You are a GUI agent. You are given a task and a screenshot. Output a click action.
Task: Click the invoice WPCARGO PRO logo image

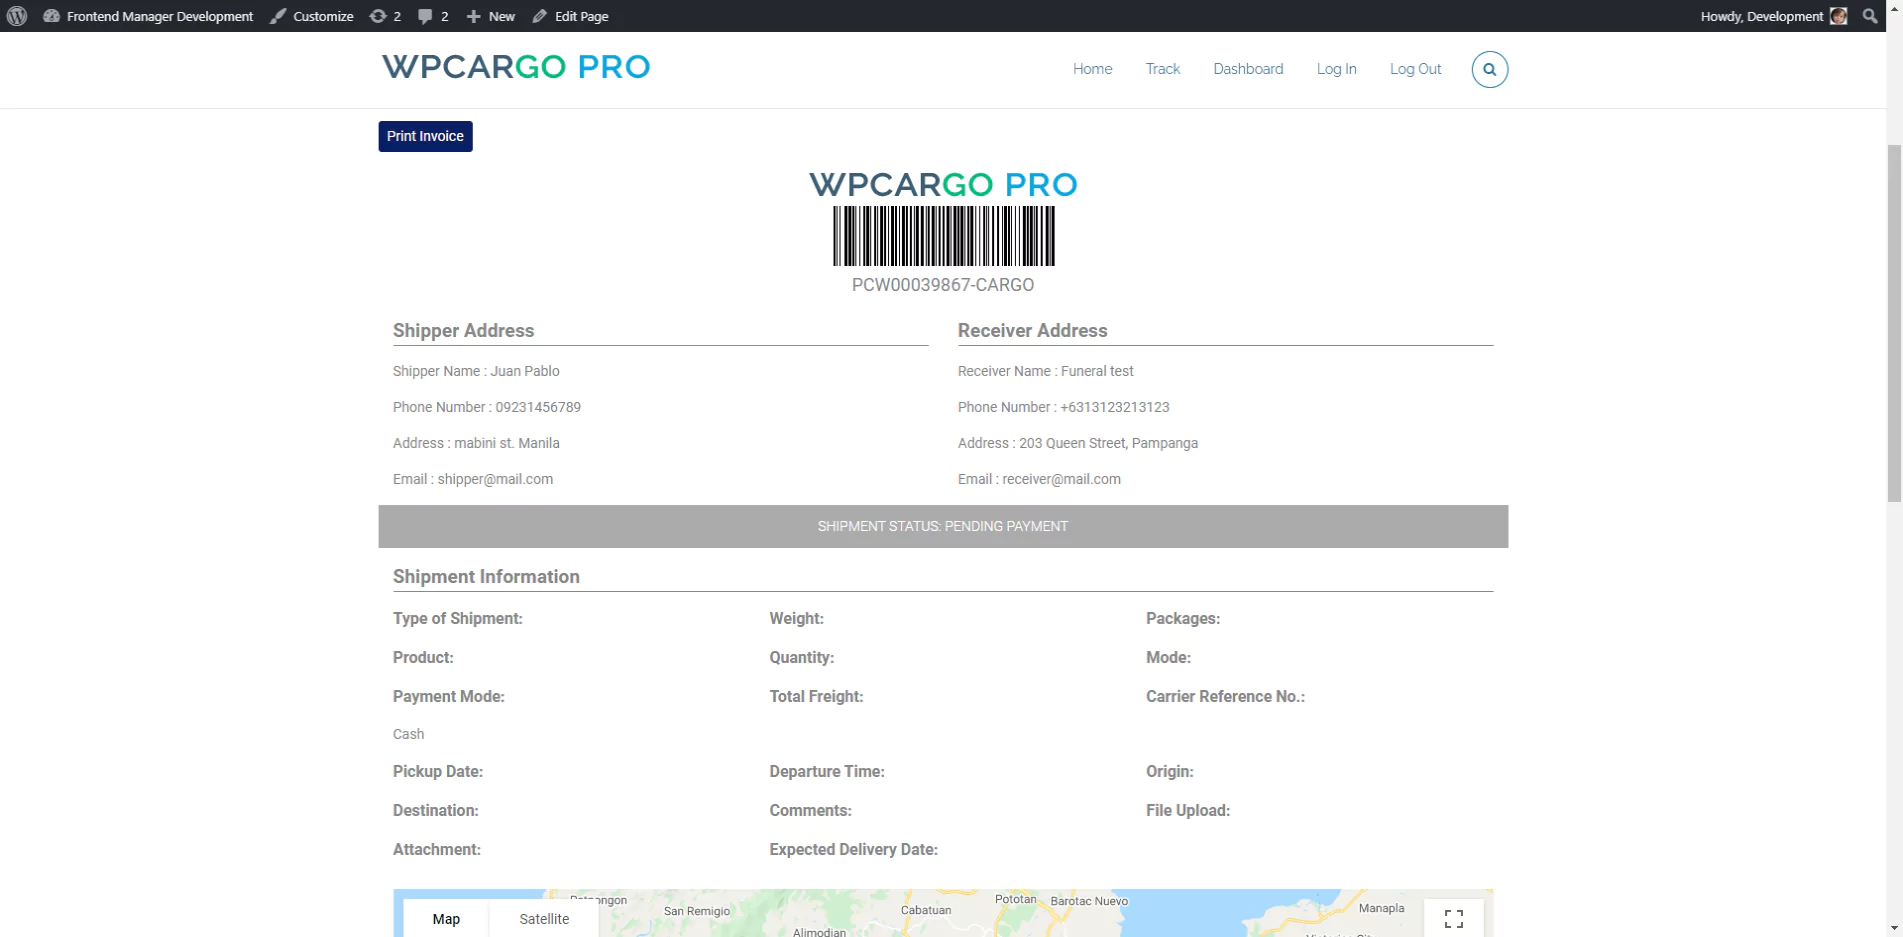click(943, 184)
